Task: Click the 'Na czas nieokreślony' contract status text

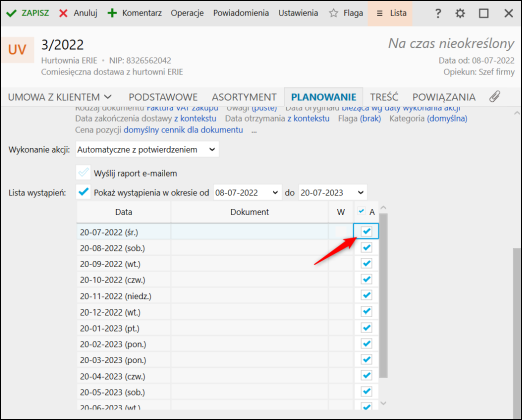Action: 451,44
